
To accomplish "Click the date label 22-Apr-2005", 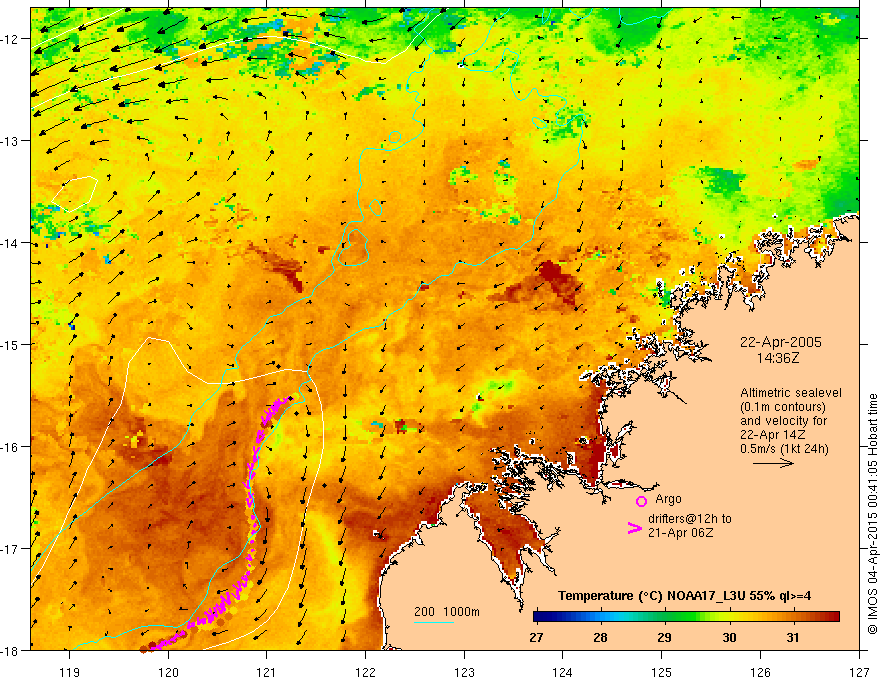I will 781,342.
